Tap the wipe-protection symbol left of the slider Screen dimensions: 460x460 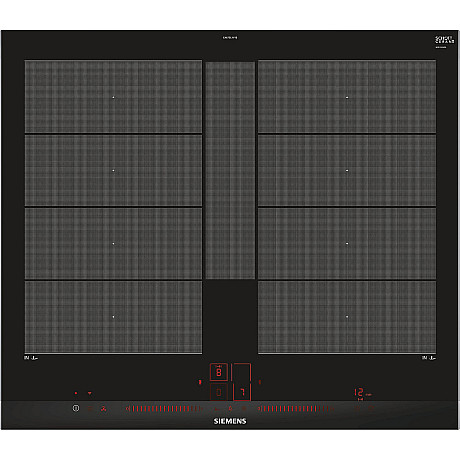coord(104,408)
